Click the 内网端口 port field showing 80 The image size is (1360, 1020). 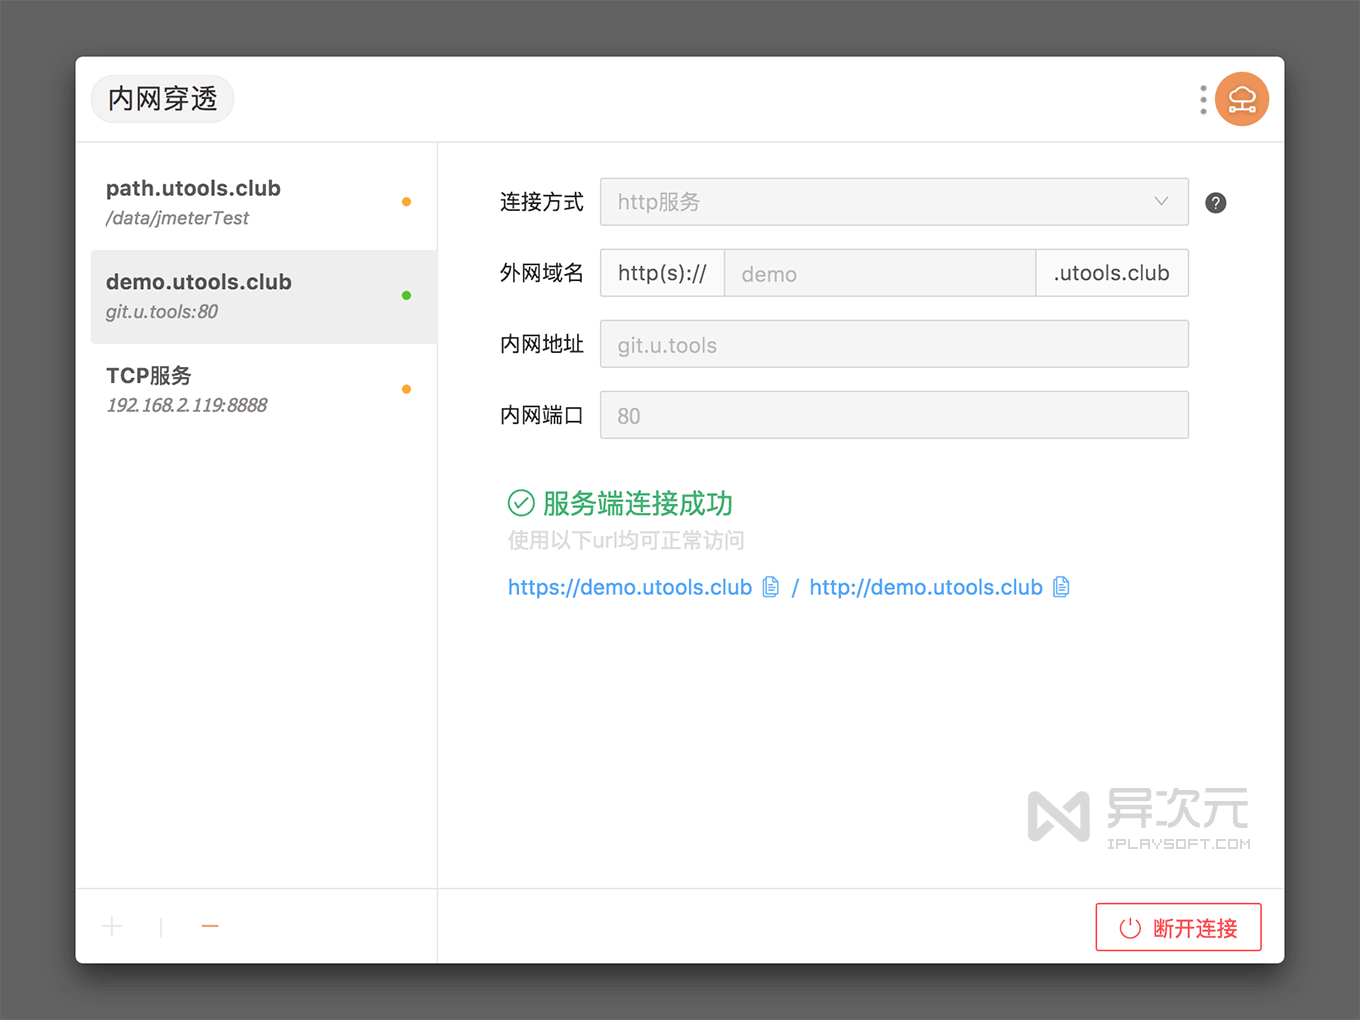894,415
